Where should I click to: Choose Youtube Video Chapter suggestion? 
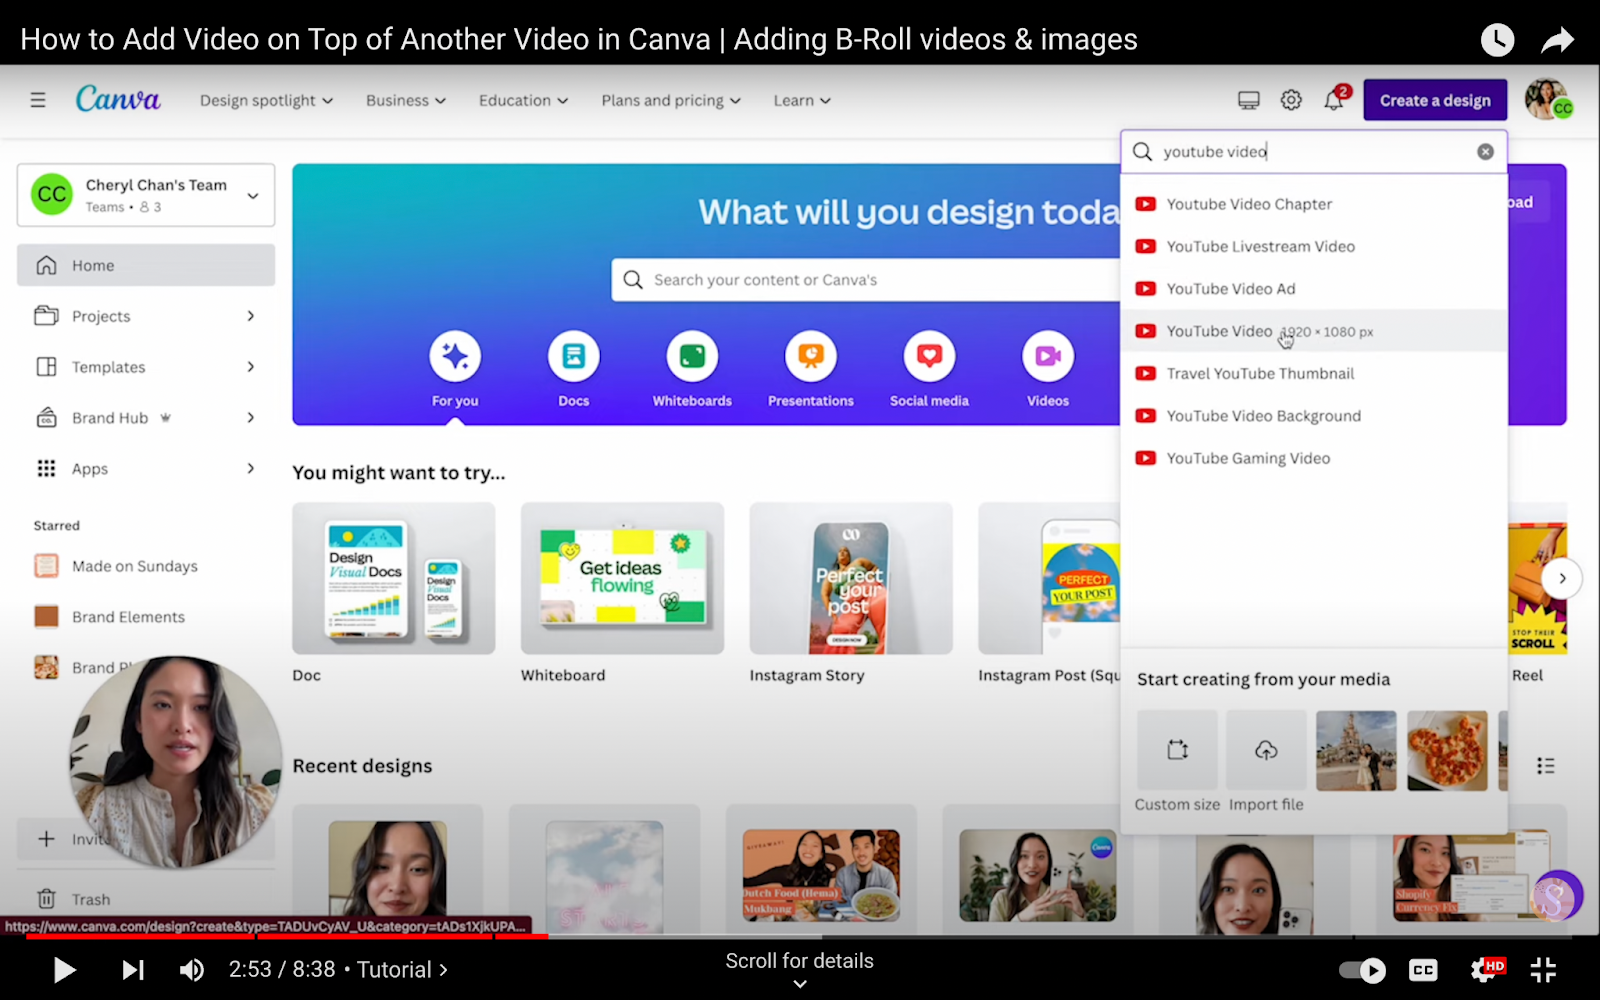pos(1314,204)
